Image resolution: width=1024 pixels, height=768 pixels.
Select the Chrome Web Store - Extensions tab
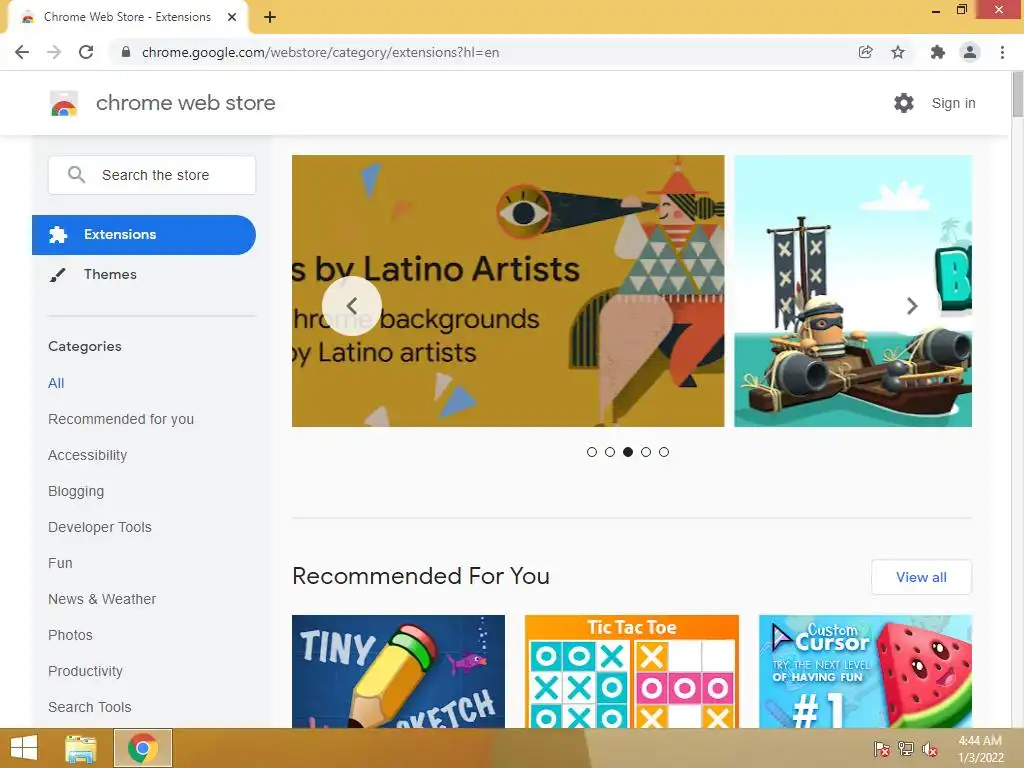[127, 17]
